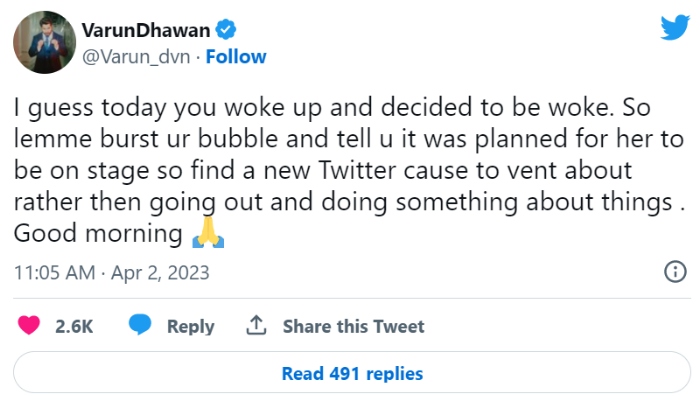The width and height of the screenshot is (700, 411).
Task: Select Share this Tweet
Action: point(353,326)
